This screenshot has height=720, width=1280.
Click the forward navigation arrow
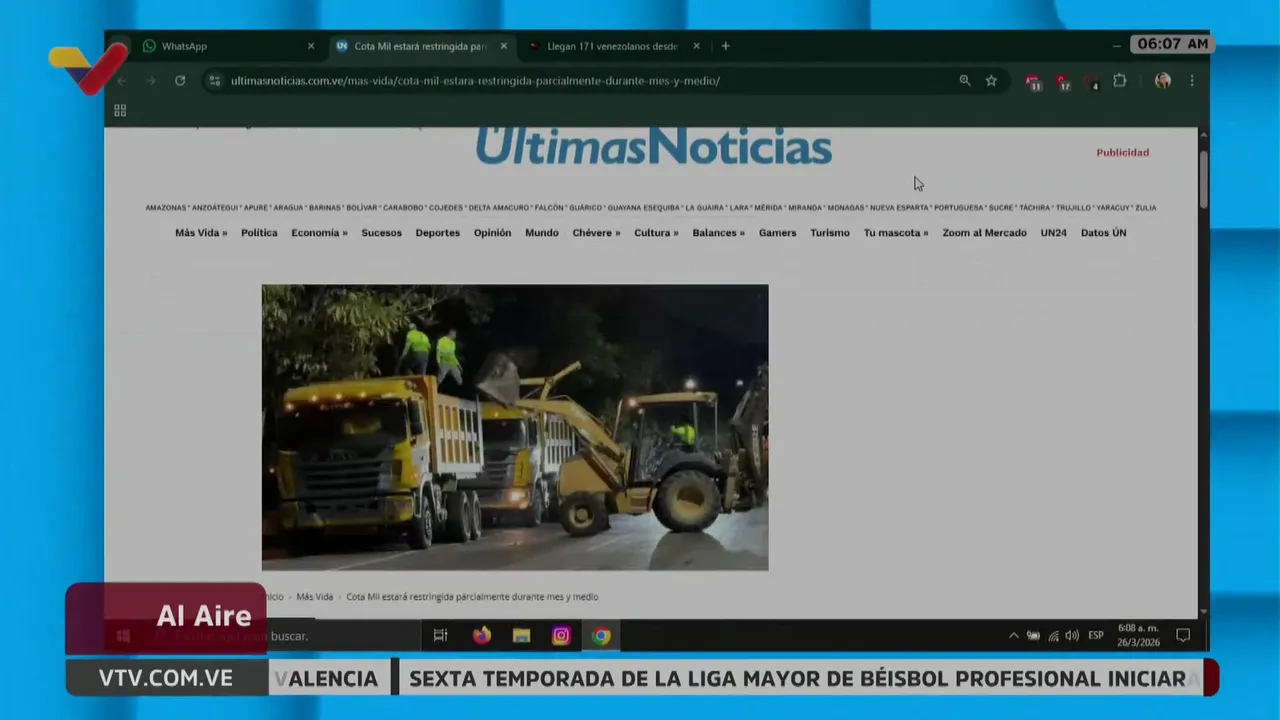pos(151,81)
